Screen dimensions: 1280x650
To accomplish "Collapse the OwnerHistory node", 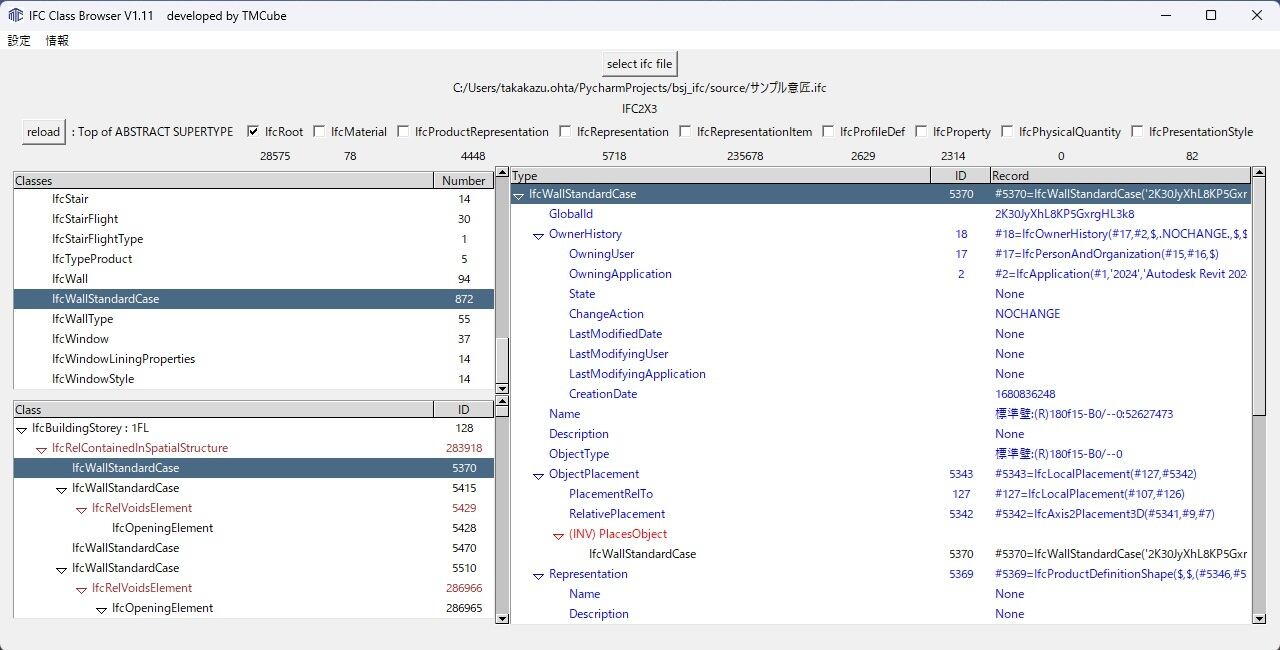I will pyautogui.click(x=538, y=235).
